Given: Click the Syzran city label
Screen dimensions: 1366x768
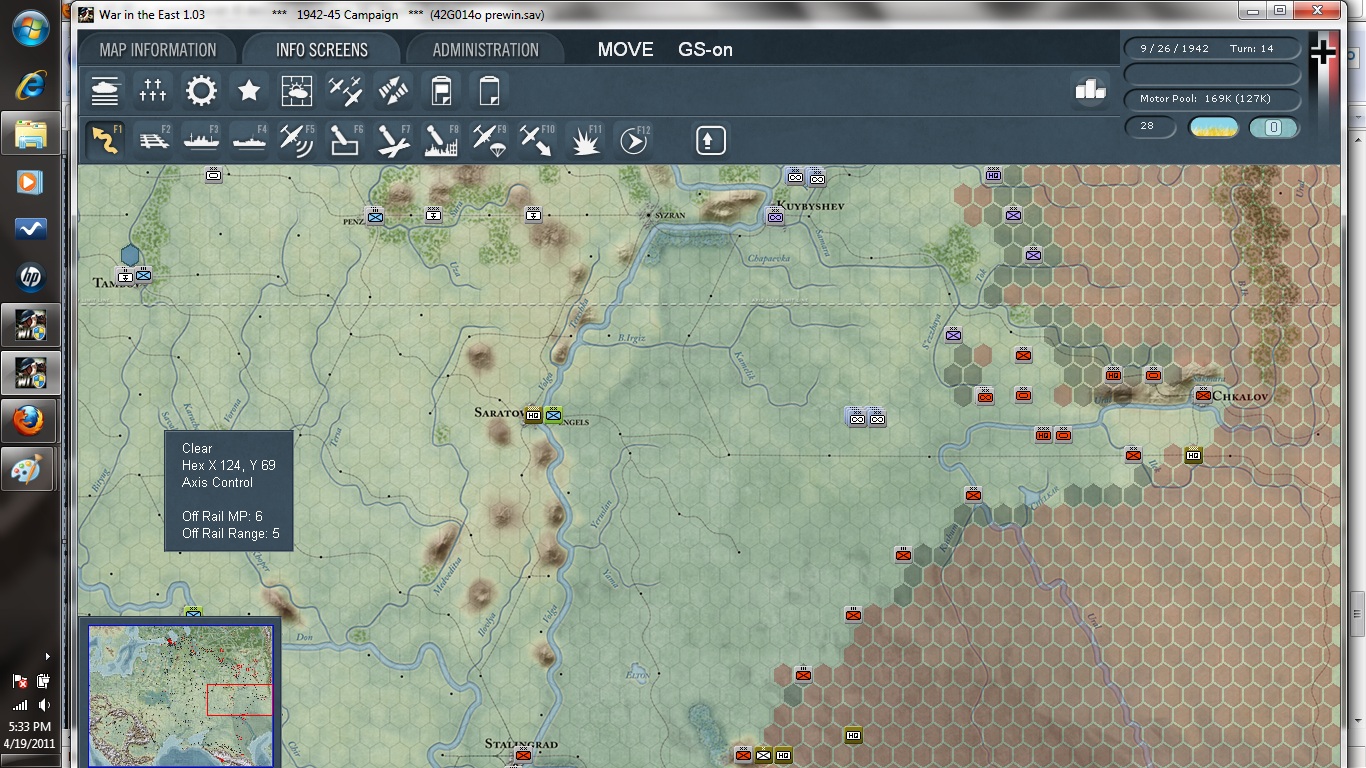Looking at the screenshot, I should [669, 215].
